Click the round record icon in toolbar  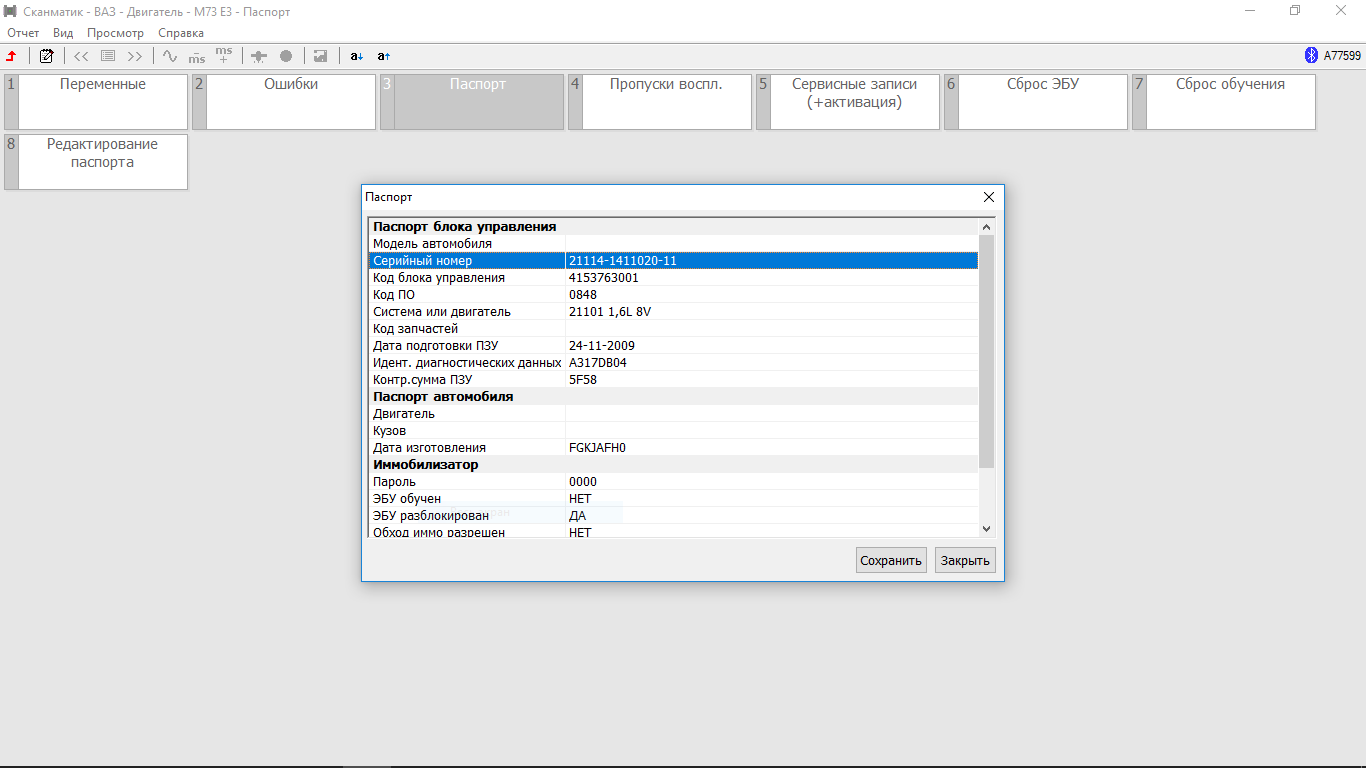coord(286,56)
